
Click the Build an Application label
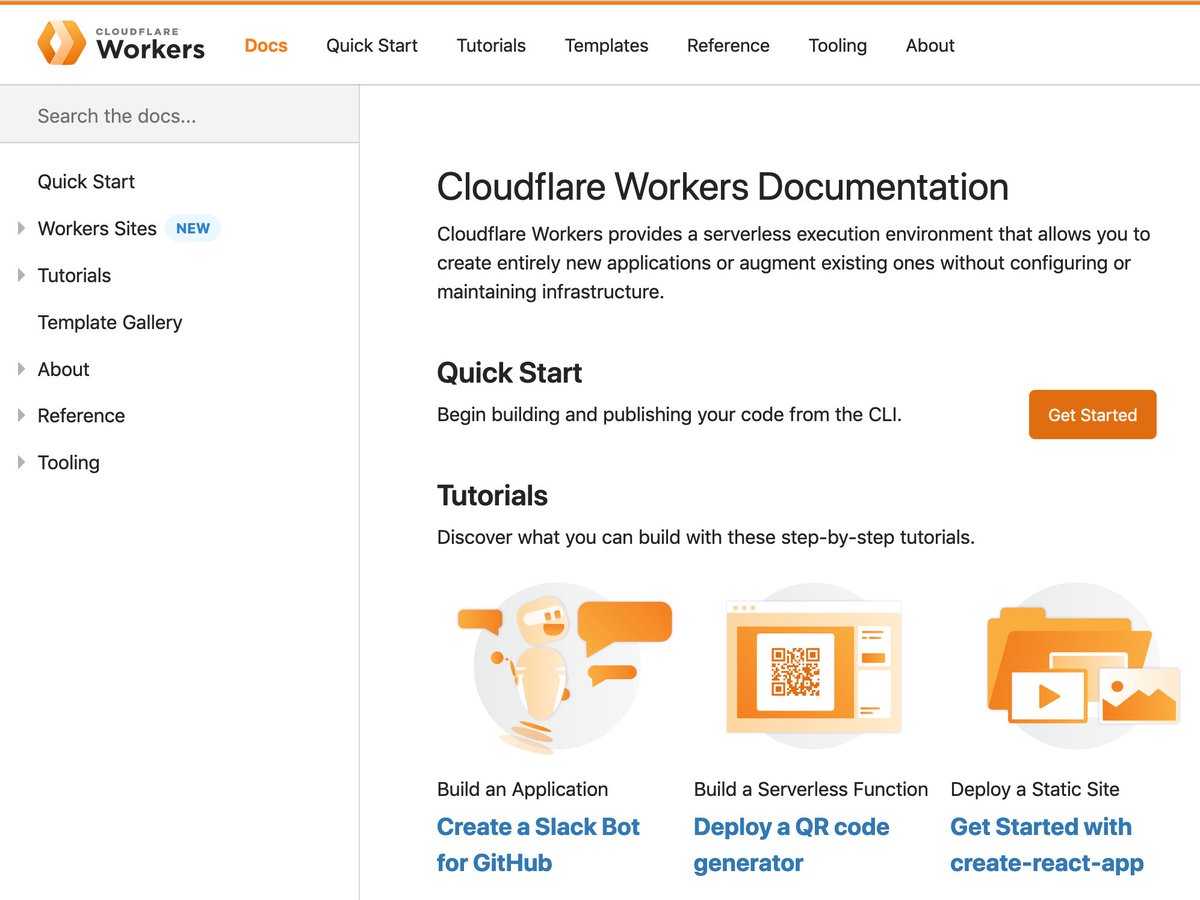click(522, 789)
